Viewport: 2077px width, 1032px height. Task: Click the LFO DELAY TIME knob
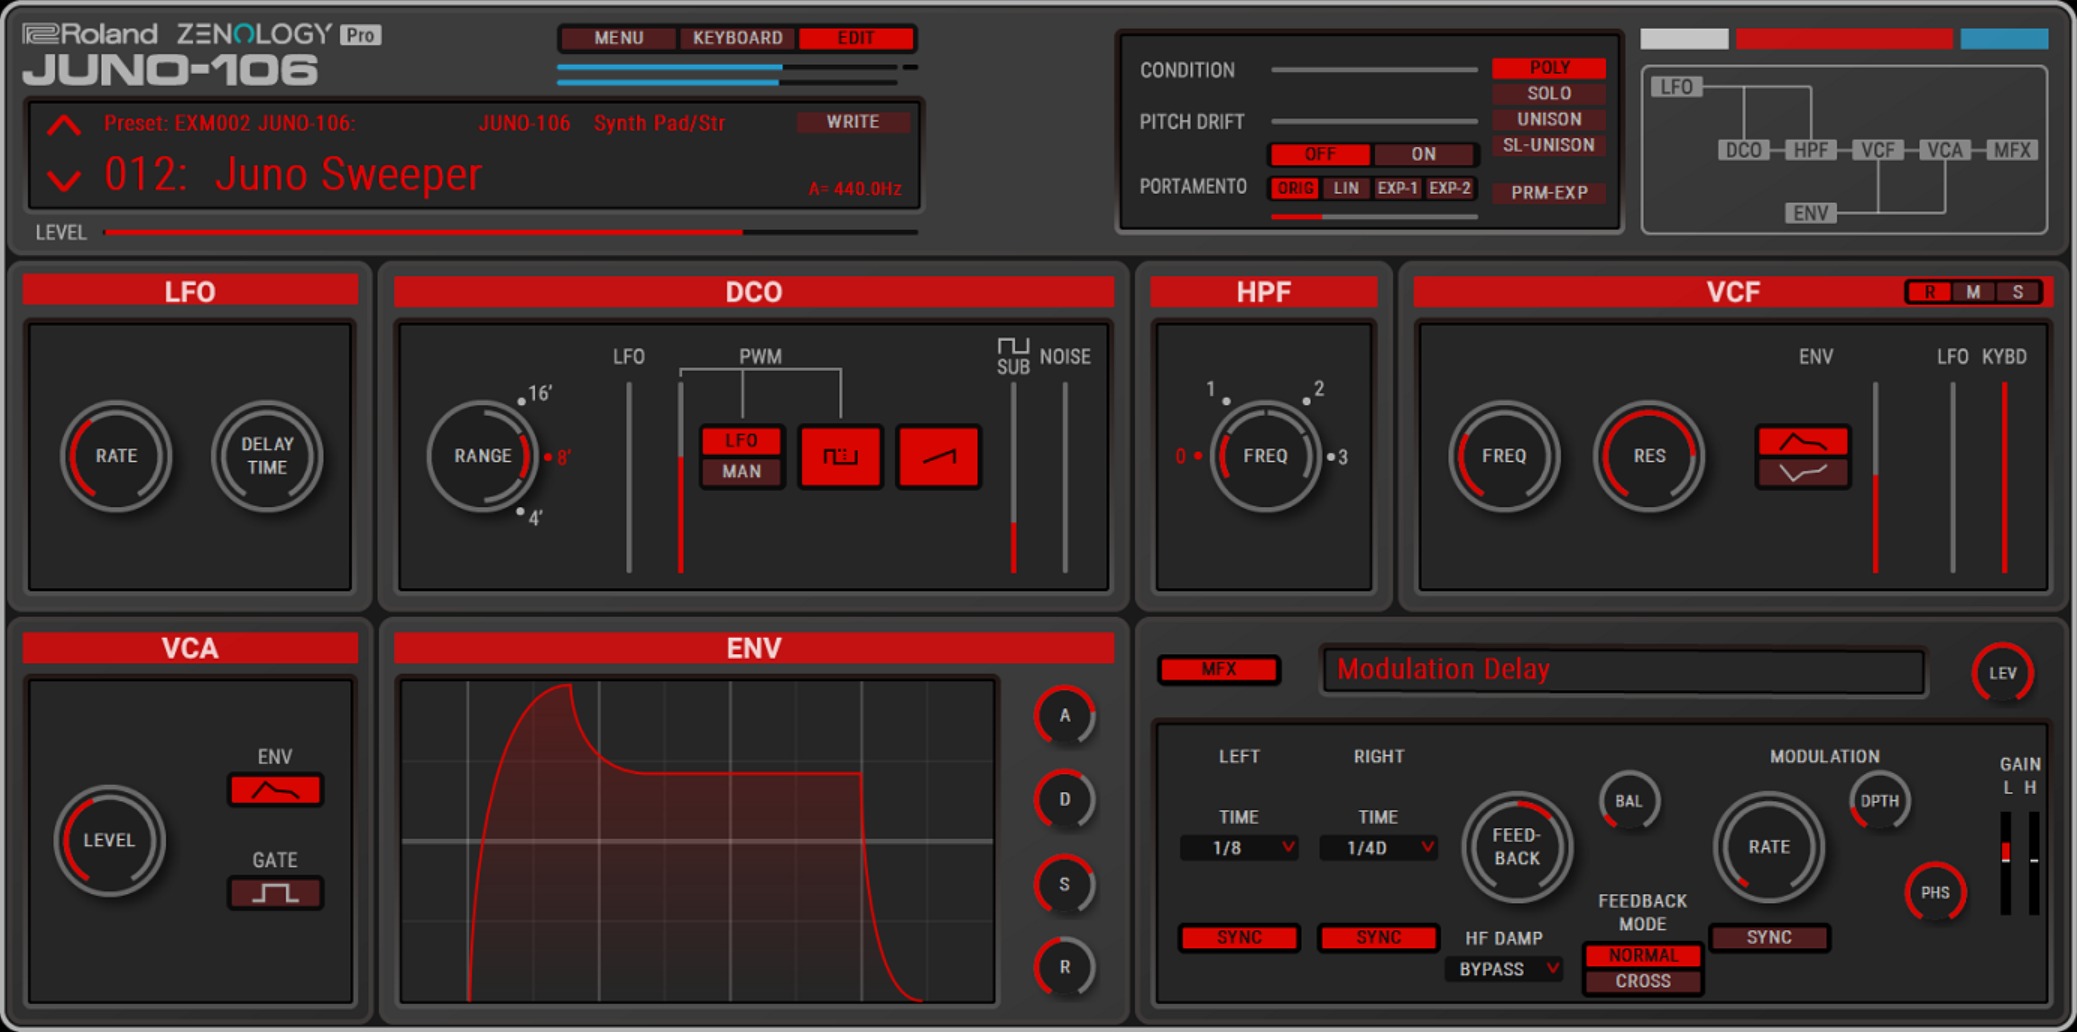pyautogui.click(x=267, y=456)
